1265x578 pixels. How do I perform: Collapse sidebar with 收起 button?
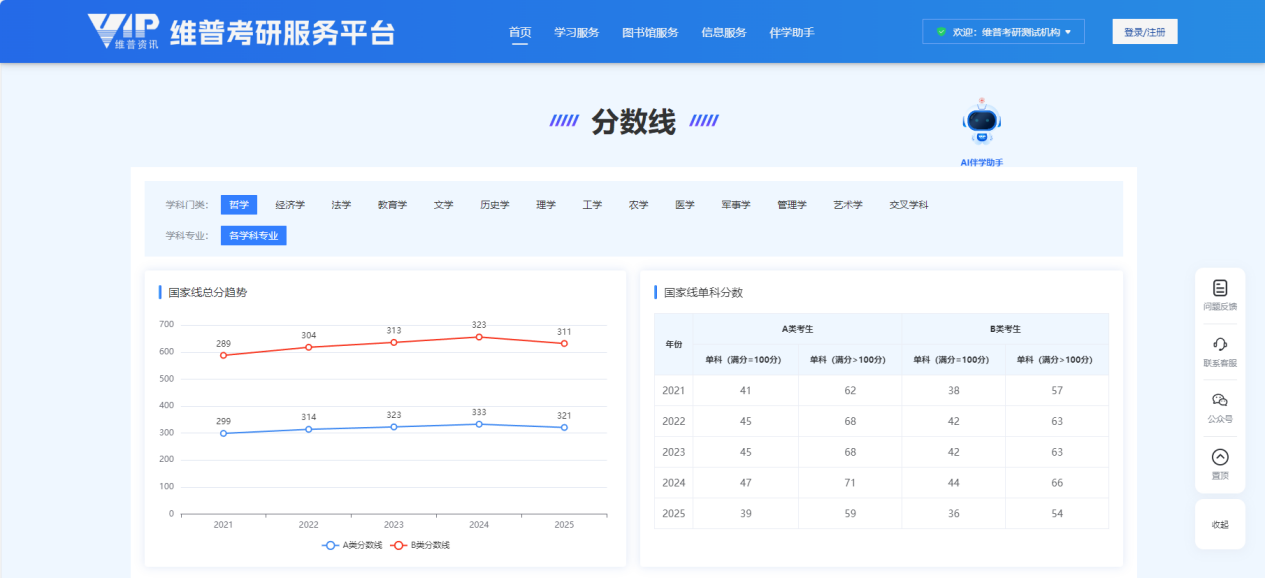[x=1219, y=524]
